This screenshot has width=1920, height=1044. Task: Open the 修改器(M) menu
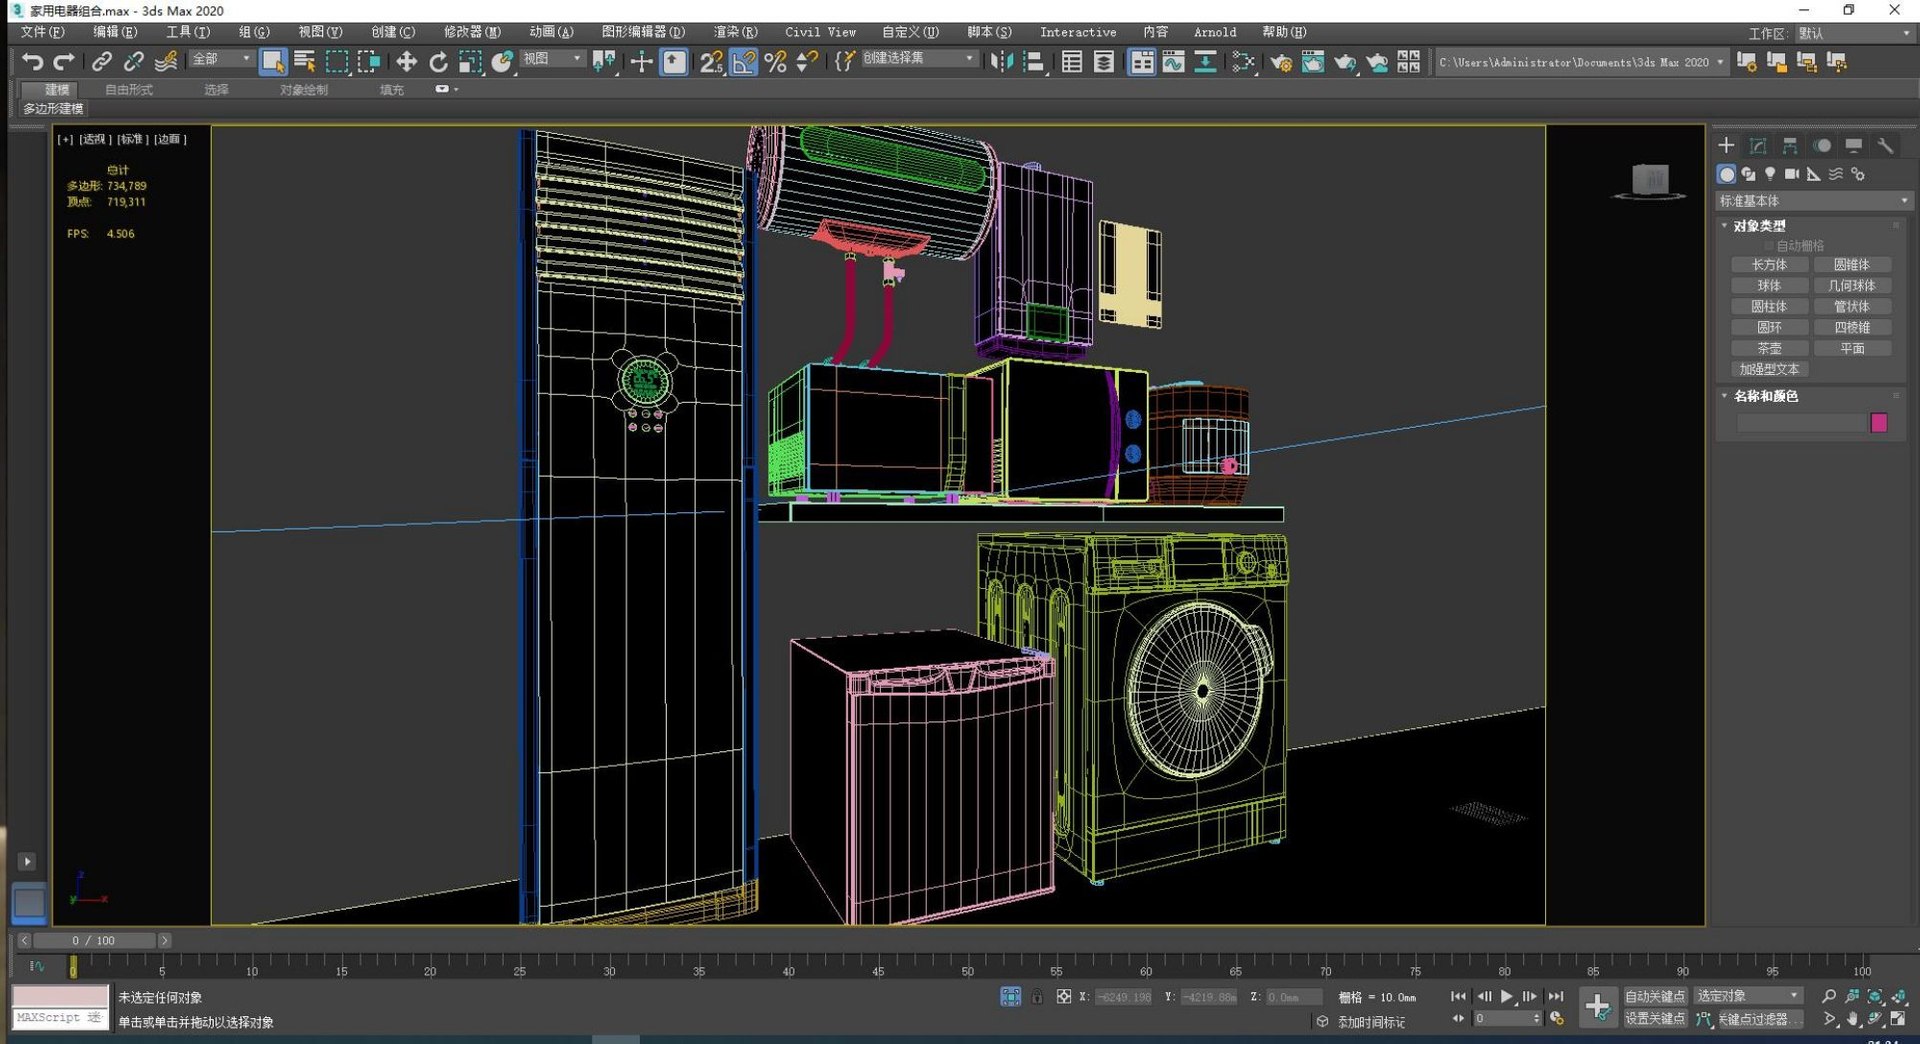(472, 32)
